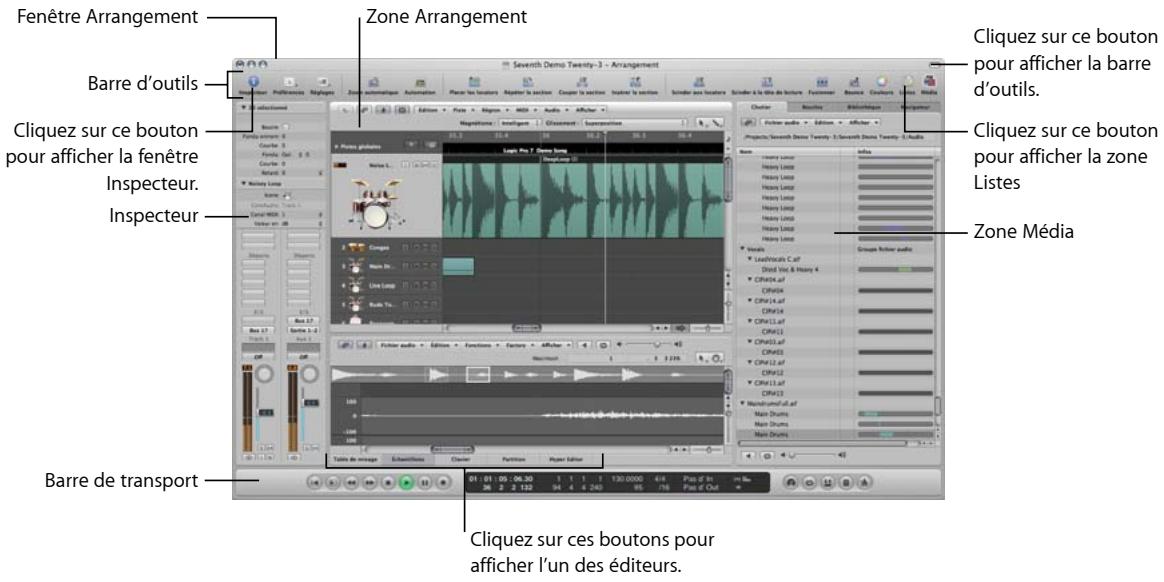Toggle the headphones button in the transport bar

791,482
